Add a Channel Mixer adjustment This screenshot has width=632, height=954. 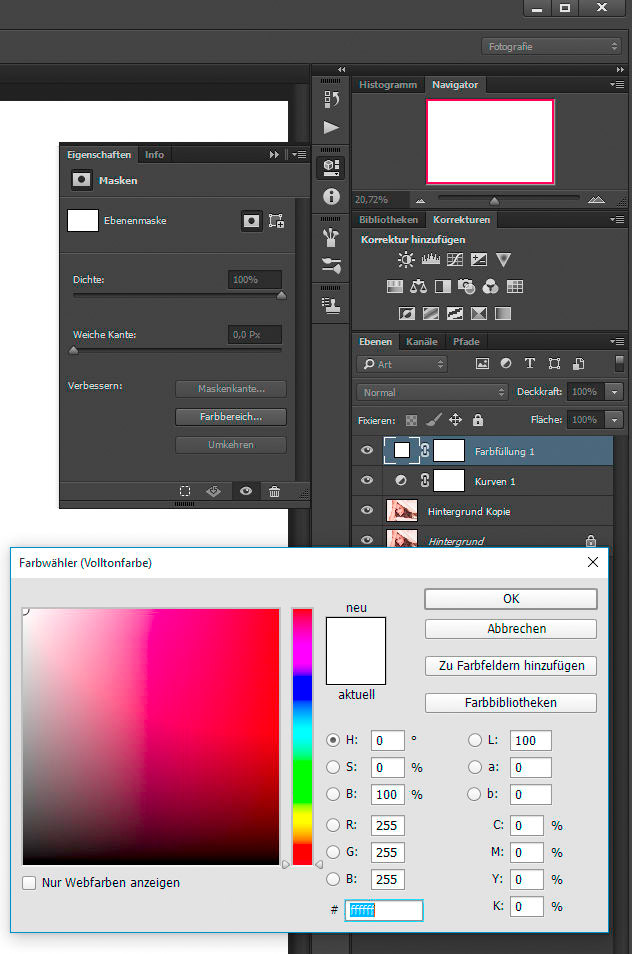490,286
